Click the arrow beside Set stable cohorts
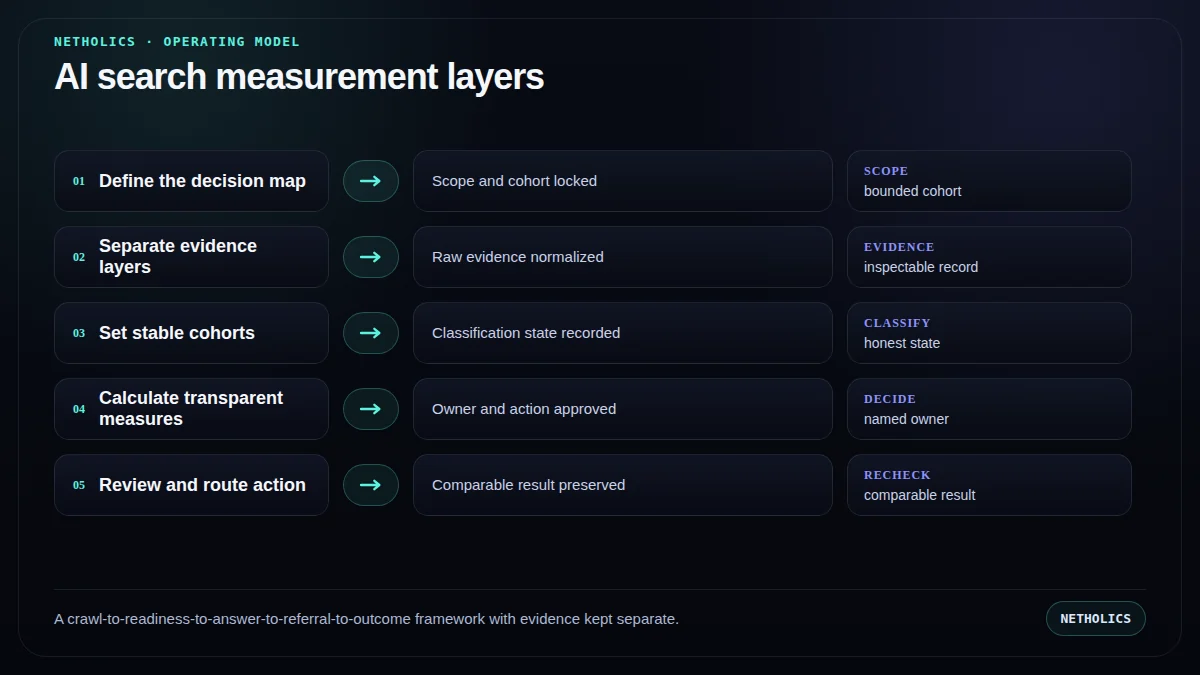 (371, 333)
